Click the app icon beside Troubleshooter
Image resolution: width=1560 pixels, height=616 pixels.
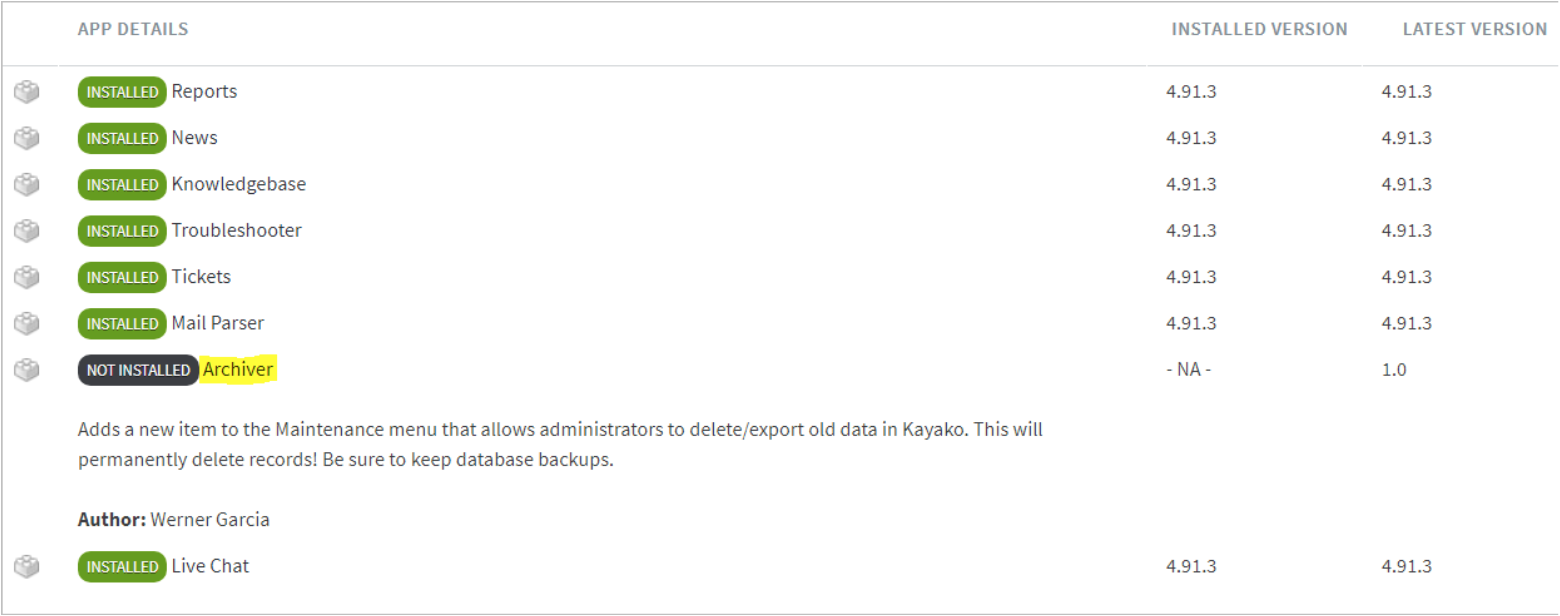[27, 231]
